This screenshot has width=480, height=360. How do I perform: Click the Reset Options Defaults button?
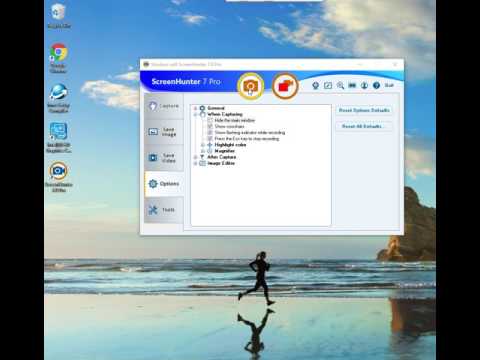364,110
